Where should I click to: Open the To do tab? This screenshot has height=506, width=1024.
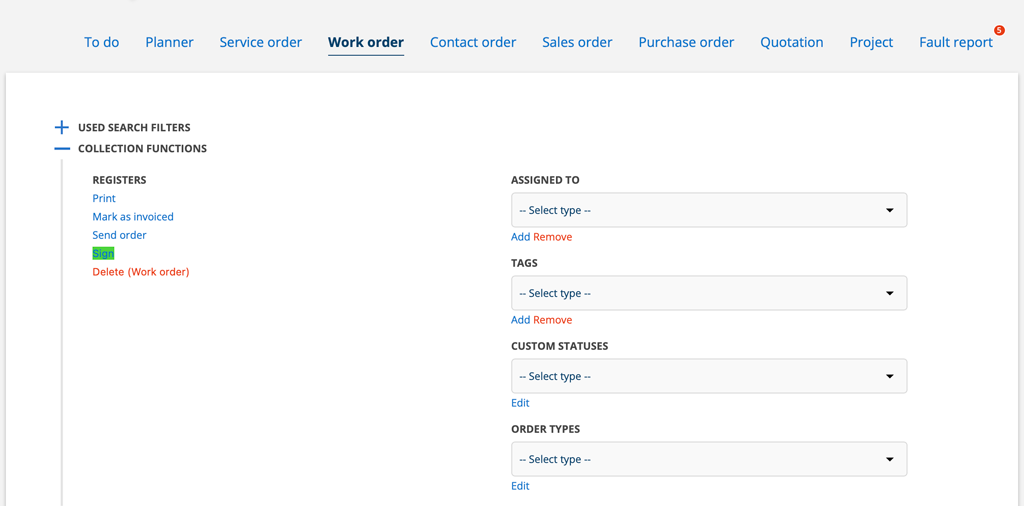coord(101,42)
